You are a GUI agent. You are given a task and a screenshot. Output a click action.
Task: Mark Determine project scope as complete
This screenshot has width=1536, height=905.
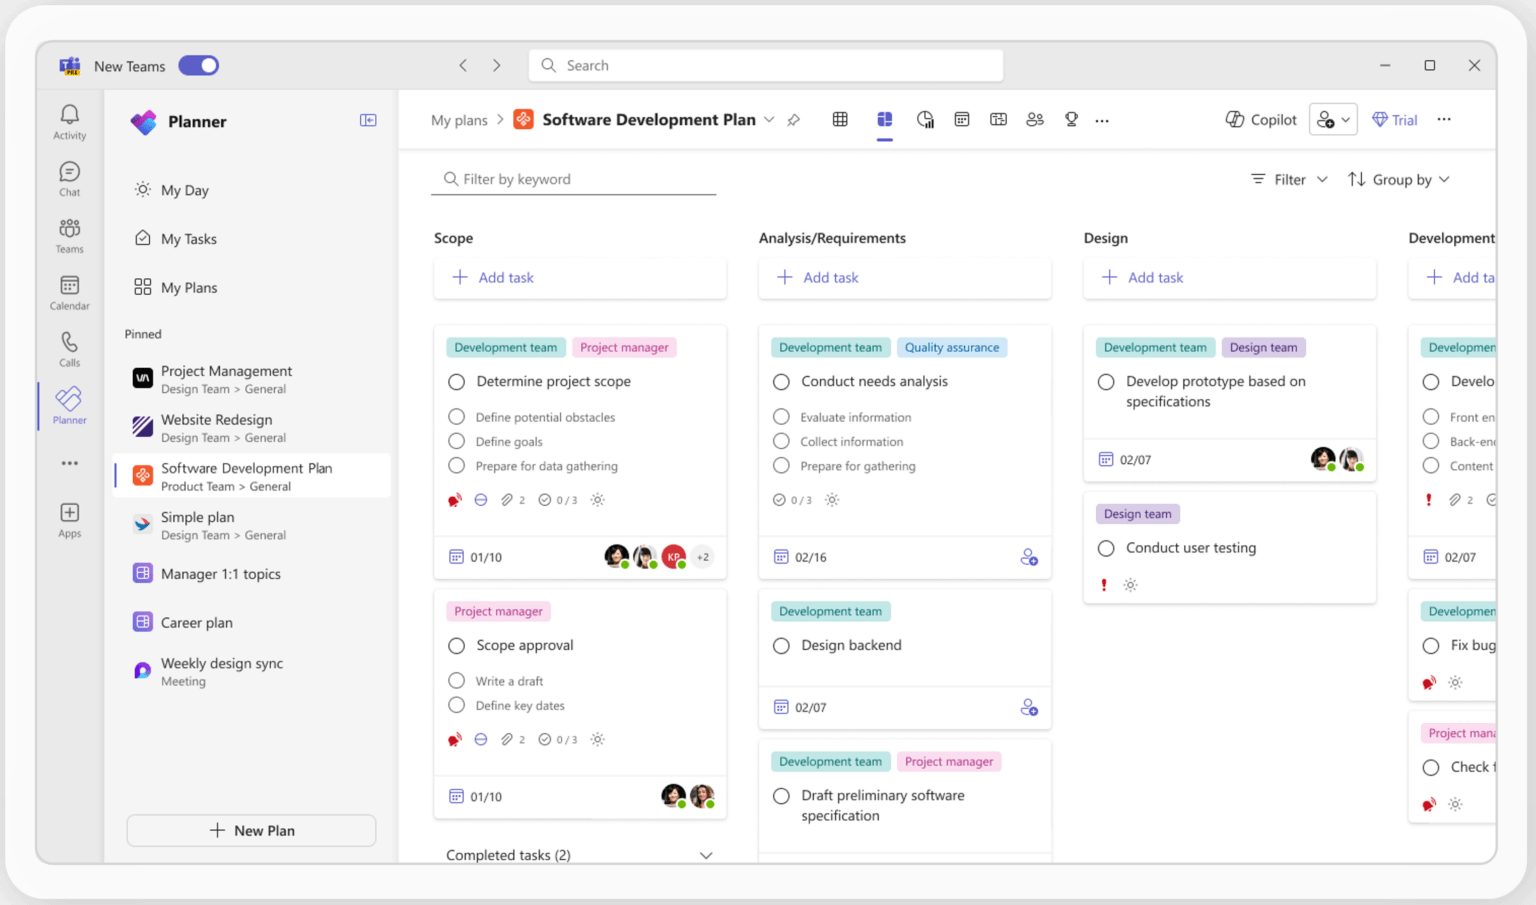(457, 382)
